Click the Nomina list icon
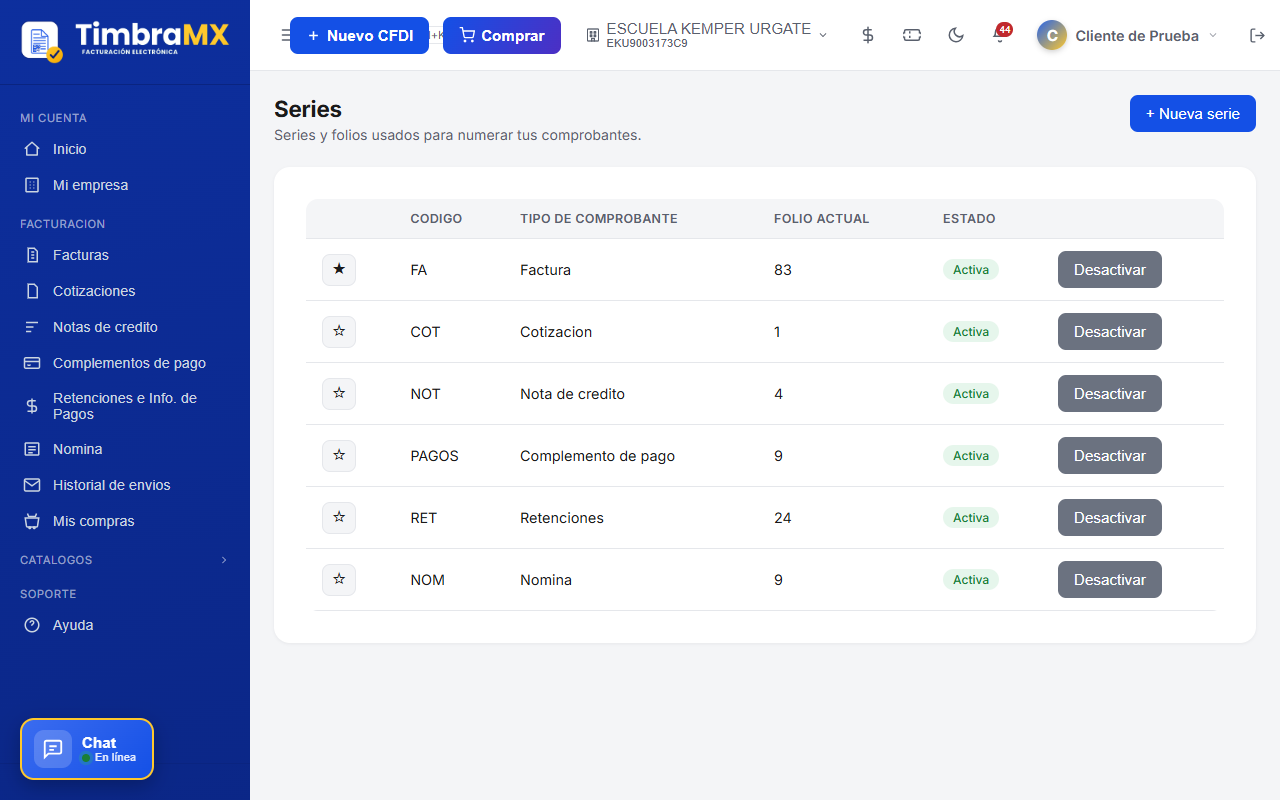 pyautogui.click(x=32, y=449)
